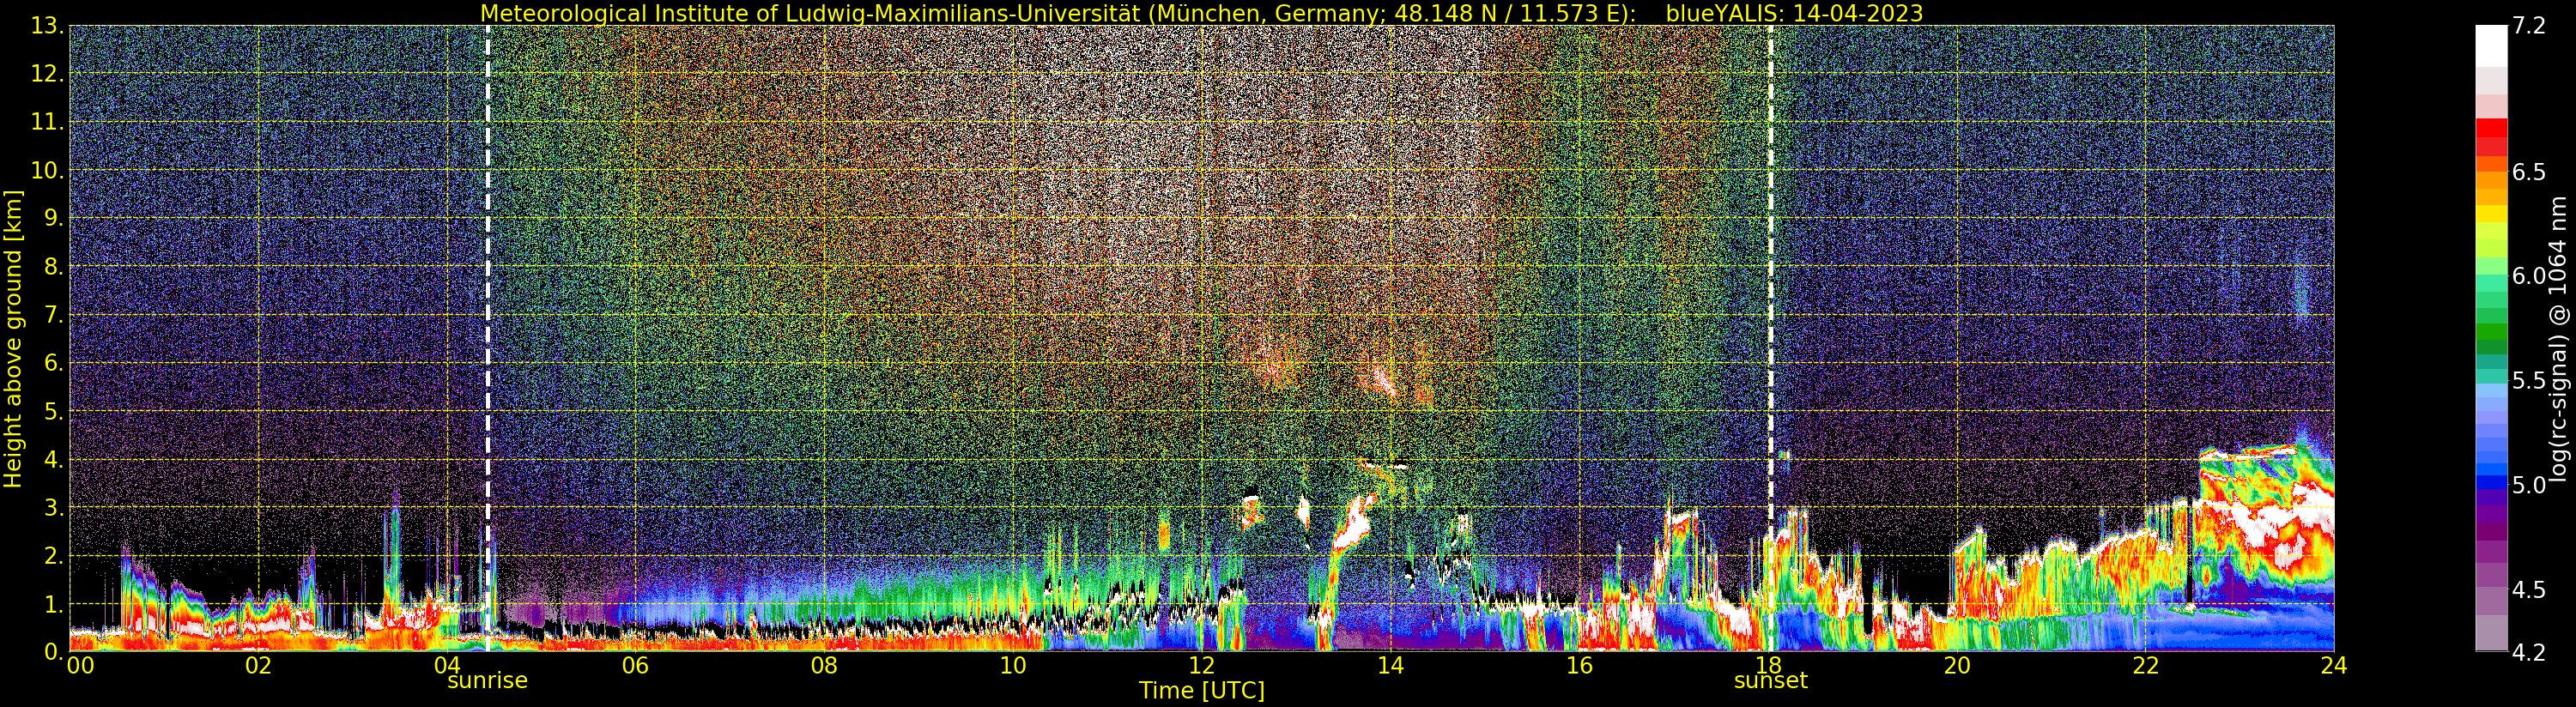The height and width of the screenshot is (707, 2576).
Task: Click the 22 tick on the time axis
Action: click(2145, 666)
